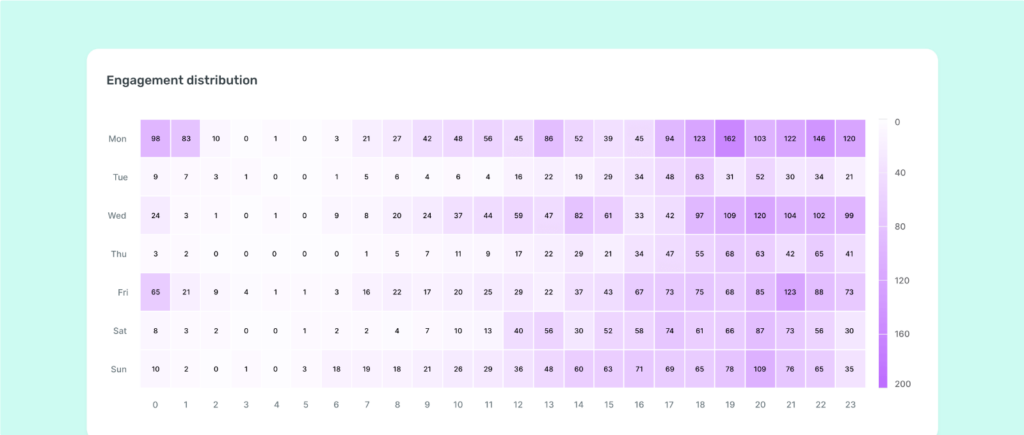Click the Friday 21:00 cell showing 123
Viewport: 1024px width, 435px height.
tap(790, 292)
